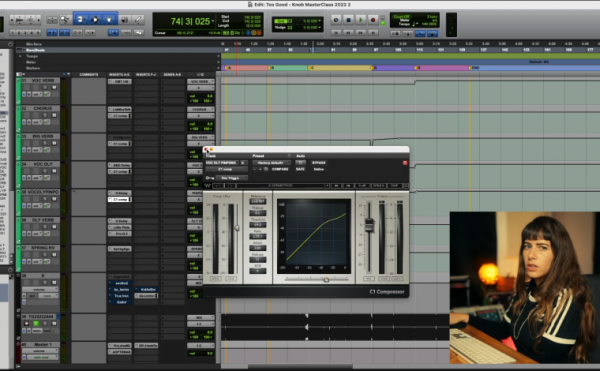Click the COMPARE button in plugin

280,169
